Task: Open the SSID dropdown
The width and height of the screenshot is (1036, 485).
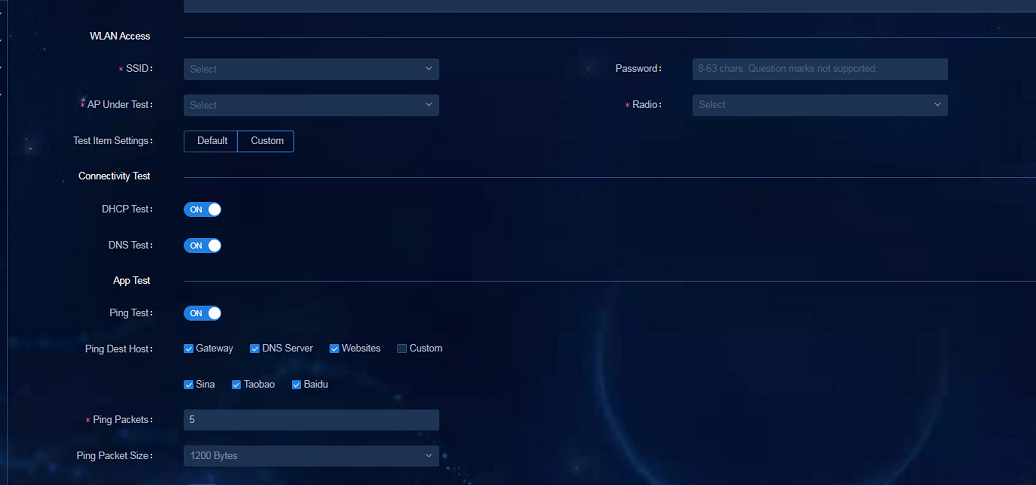Action: tap(311, 69)
